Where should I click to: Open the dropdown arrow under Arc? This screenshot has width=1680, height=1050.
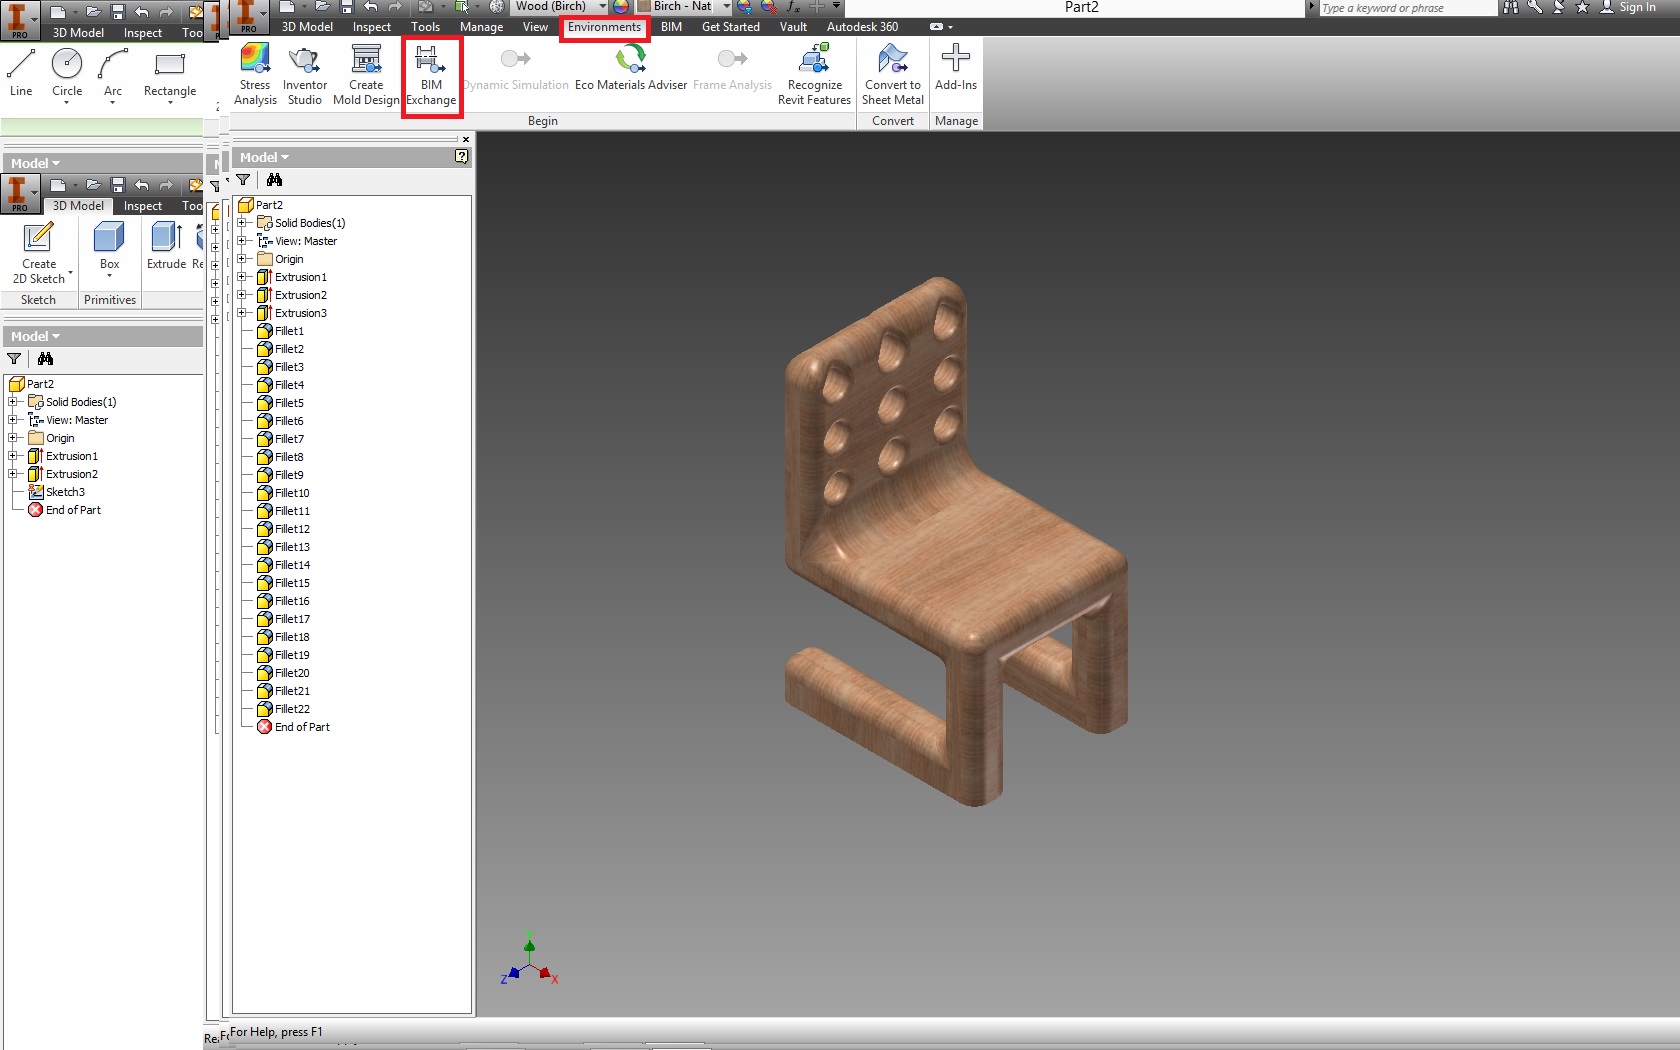113,103
